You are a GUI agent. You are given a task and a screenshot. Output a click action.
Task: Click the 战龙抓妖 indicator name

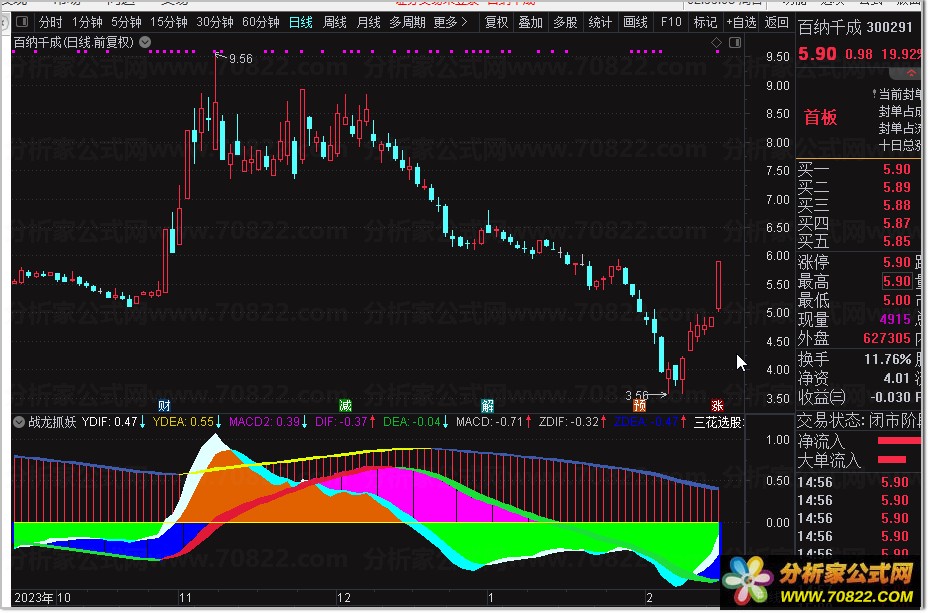[52, 422]
